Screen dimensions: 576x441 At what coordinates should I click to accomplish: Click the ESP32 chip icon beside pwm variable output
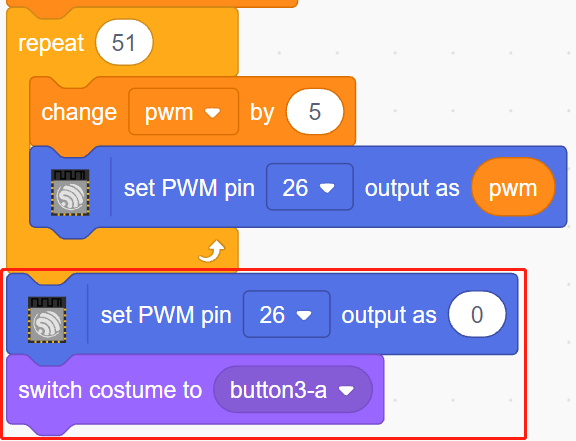click(70, 192)
